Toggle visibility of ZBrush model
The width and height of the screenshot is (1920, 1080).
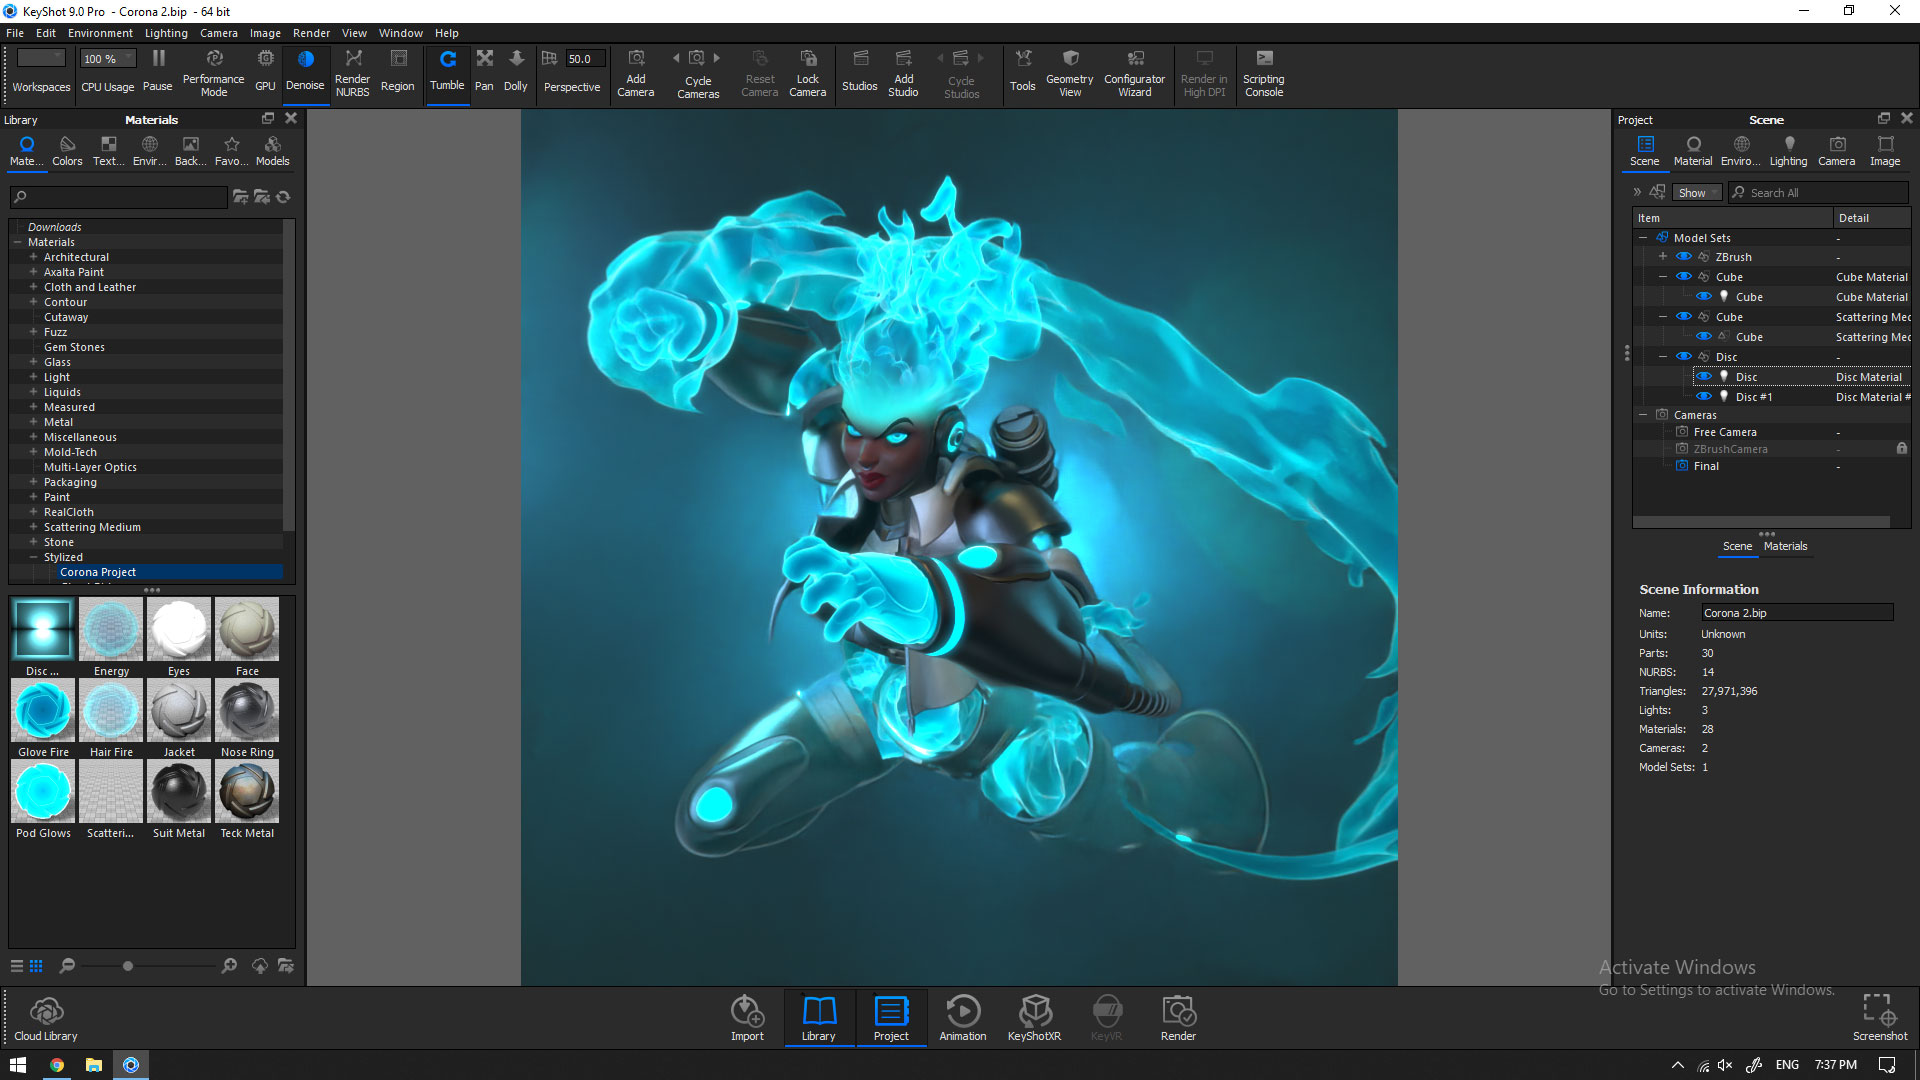(x=1684, y=257)
